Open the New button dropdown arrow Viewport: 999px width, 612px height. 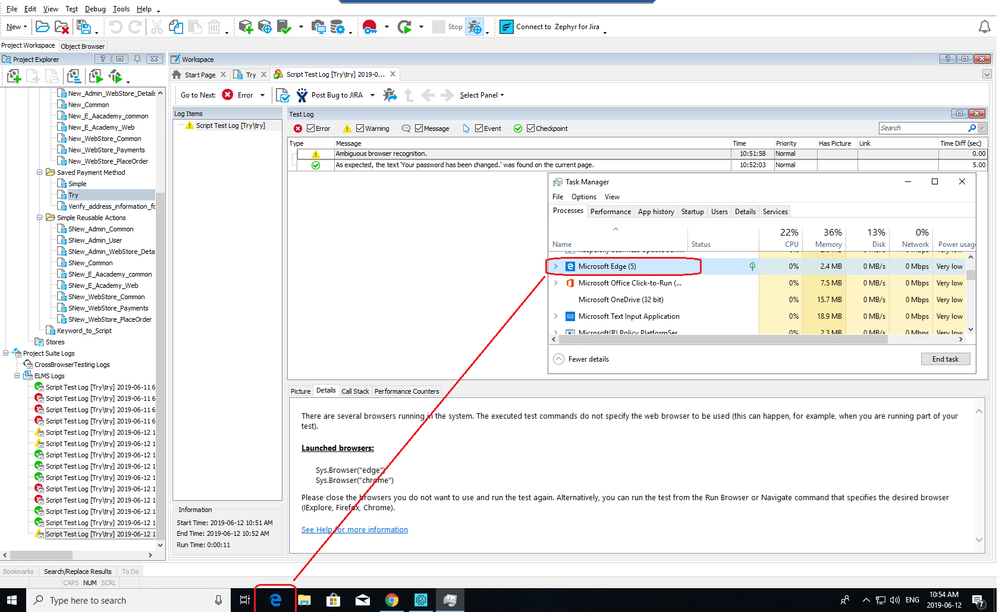click(25, 27)
